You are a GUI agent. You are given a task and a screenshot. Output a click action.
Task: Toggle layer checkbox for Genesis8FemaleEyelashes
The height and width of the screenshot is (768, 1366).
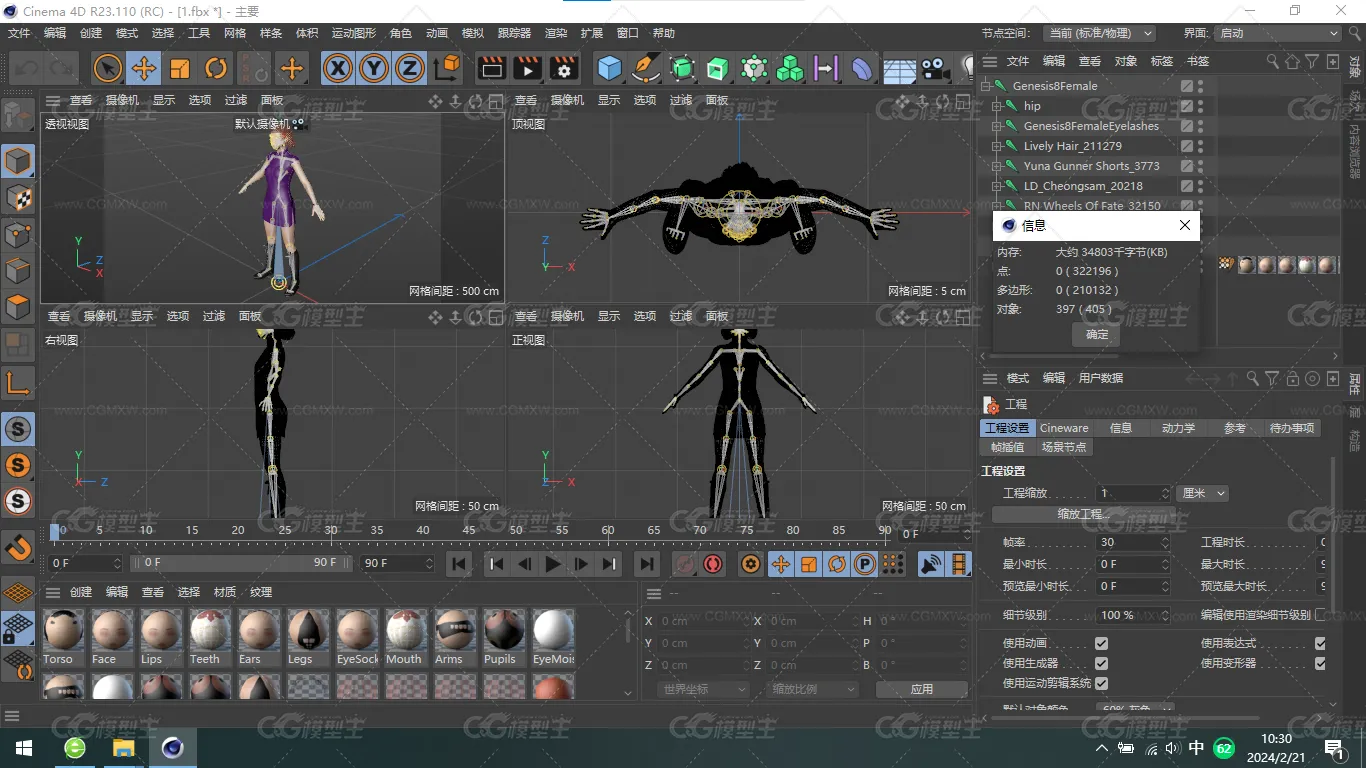[x=1187, y=126]
